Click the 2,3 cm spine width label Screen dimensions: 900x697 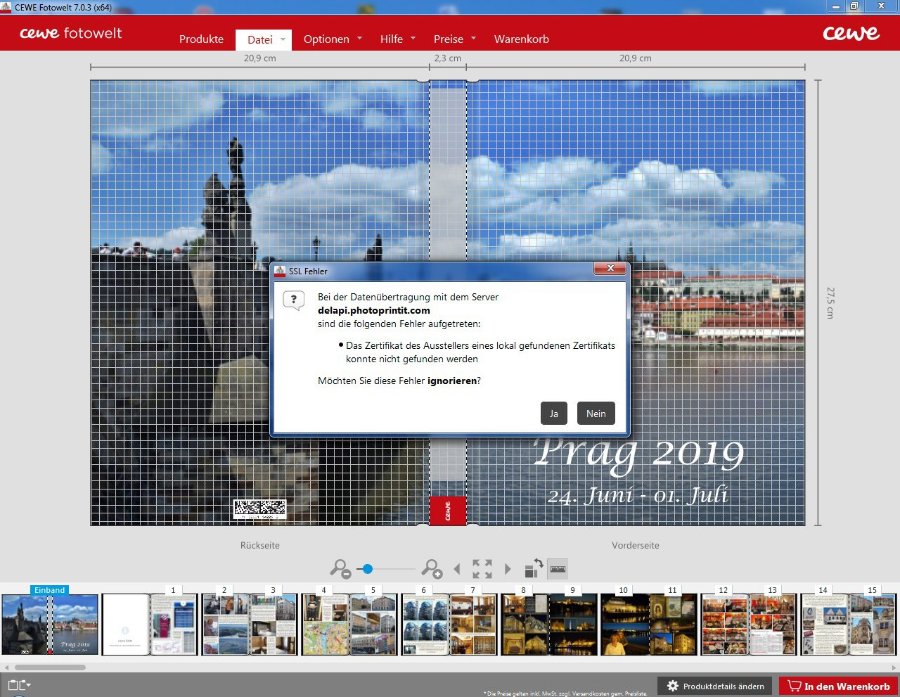pyautogui.click(x=448, y=58)
